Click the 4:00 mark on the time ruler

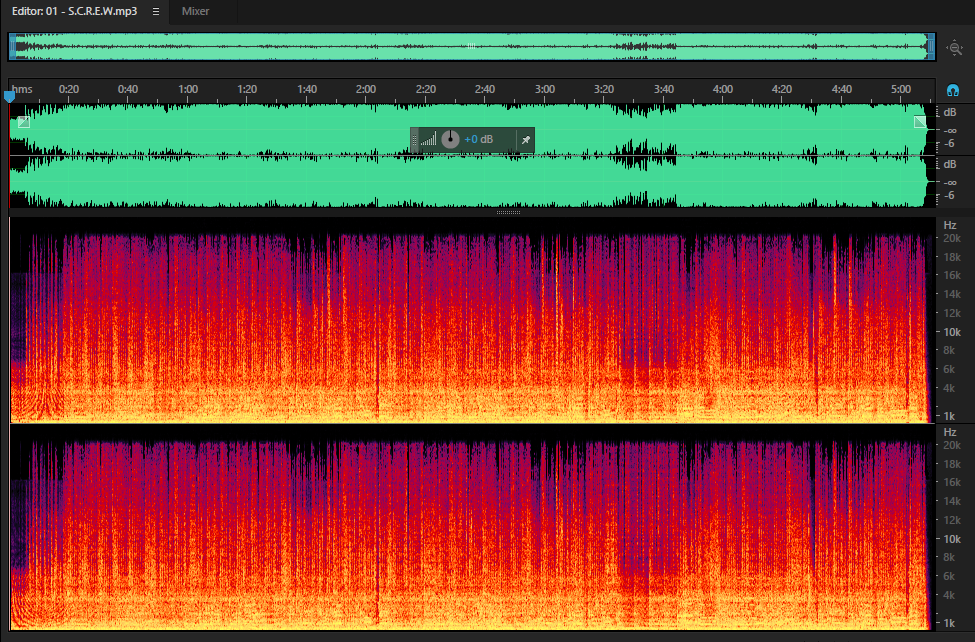point(723,90)
